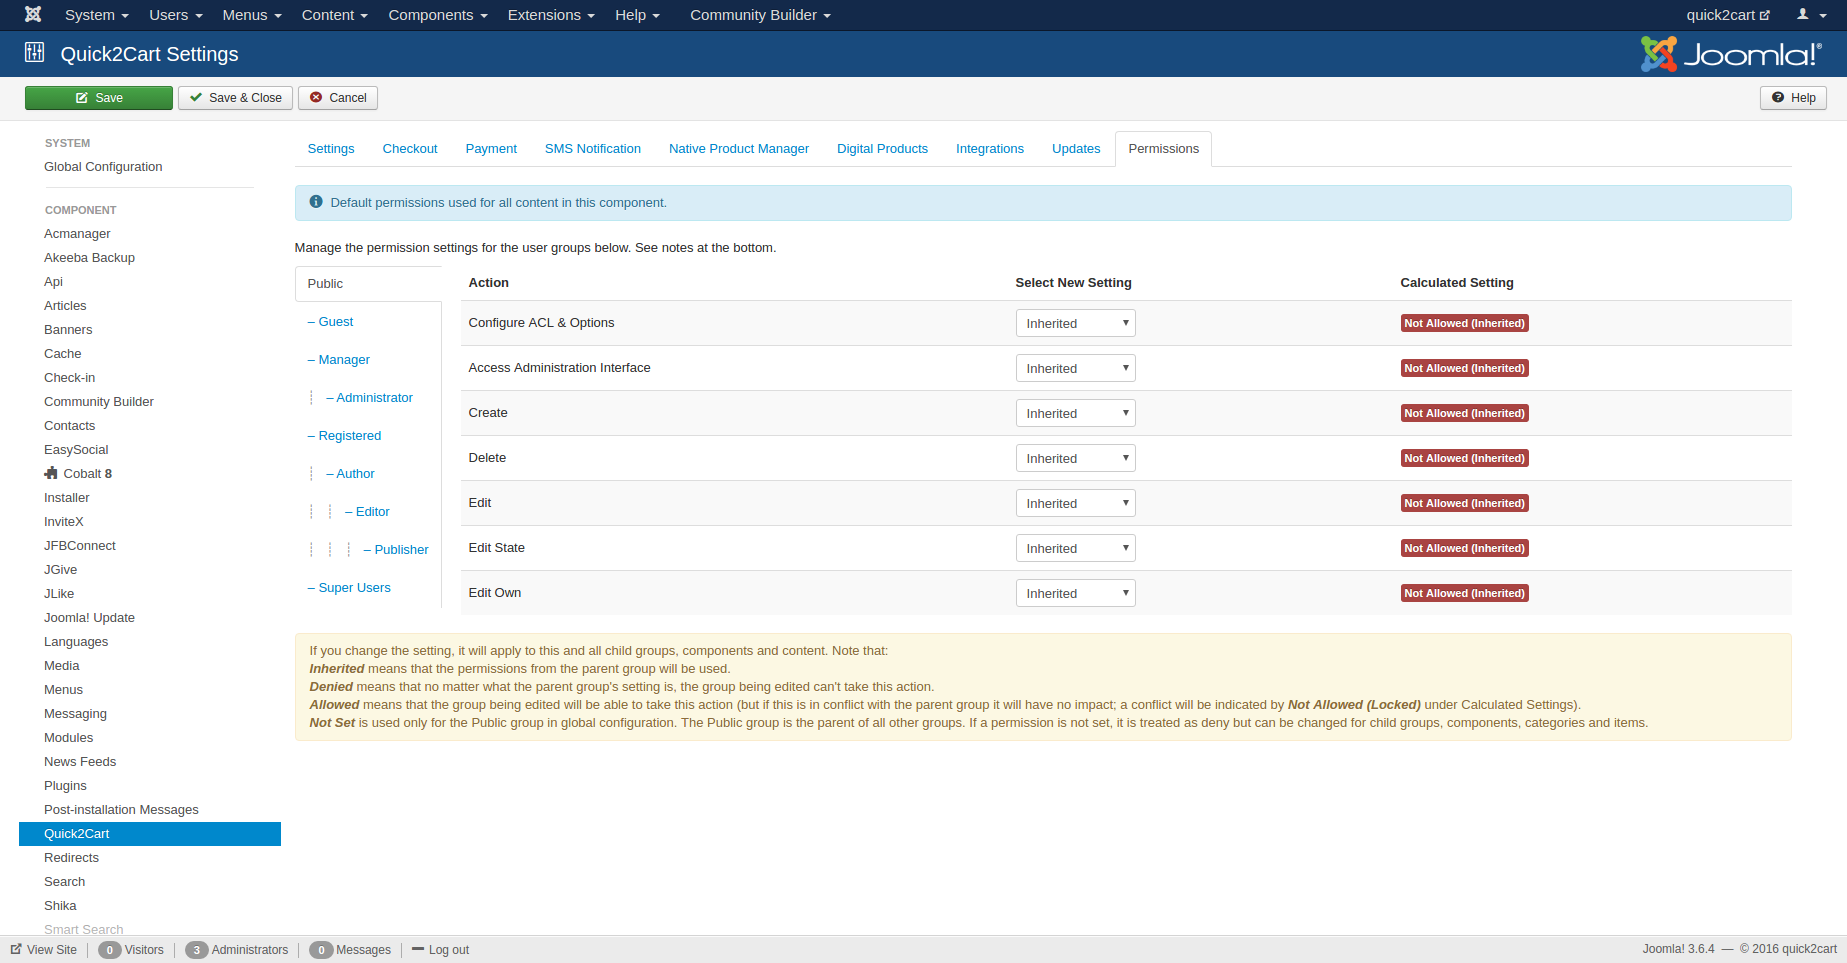1847x963 pixels.
Task: Open the Extensions menu
Action: point(550,15)
